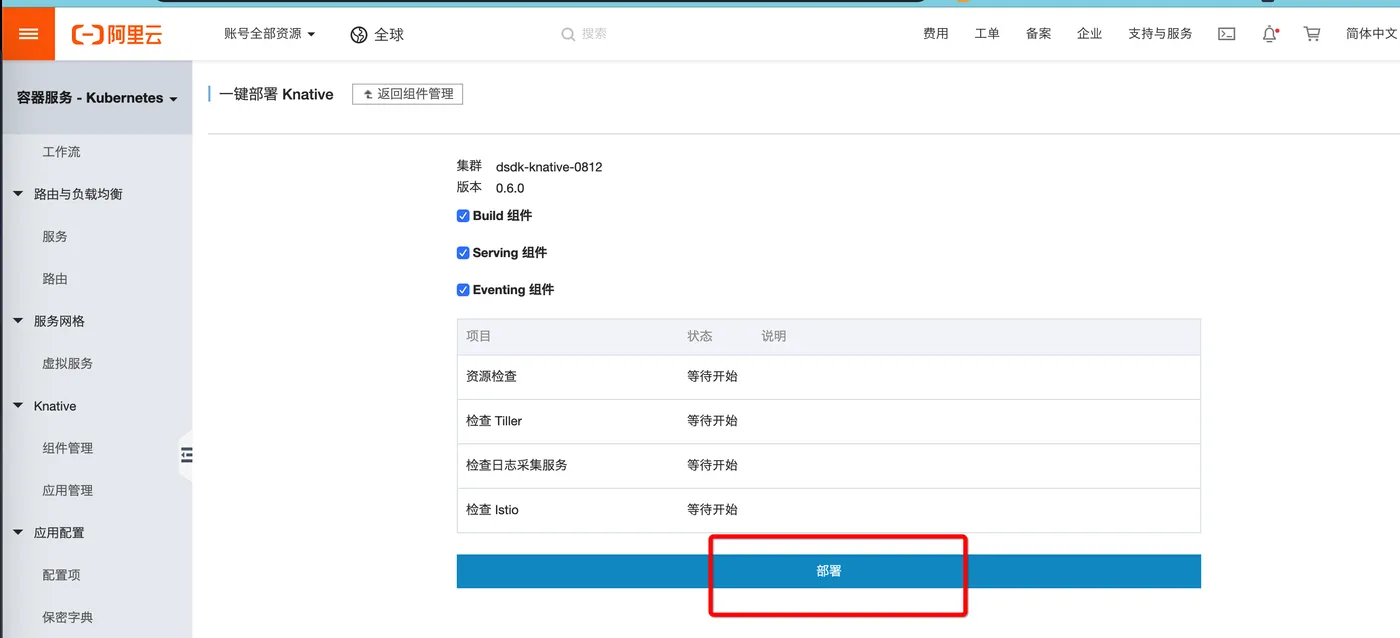Open the 账号全部资源 dropdown
1400x638 pixels.
pyautogui.click(x=270, y=34)
